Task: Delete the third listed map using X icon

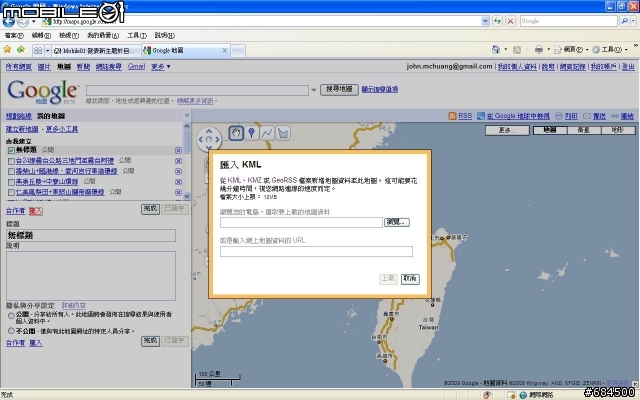Action: [x=178, y=171]
